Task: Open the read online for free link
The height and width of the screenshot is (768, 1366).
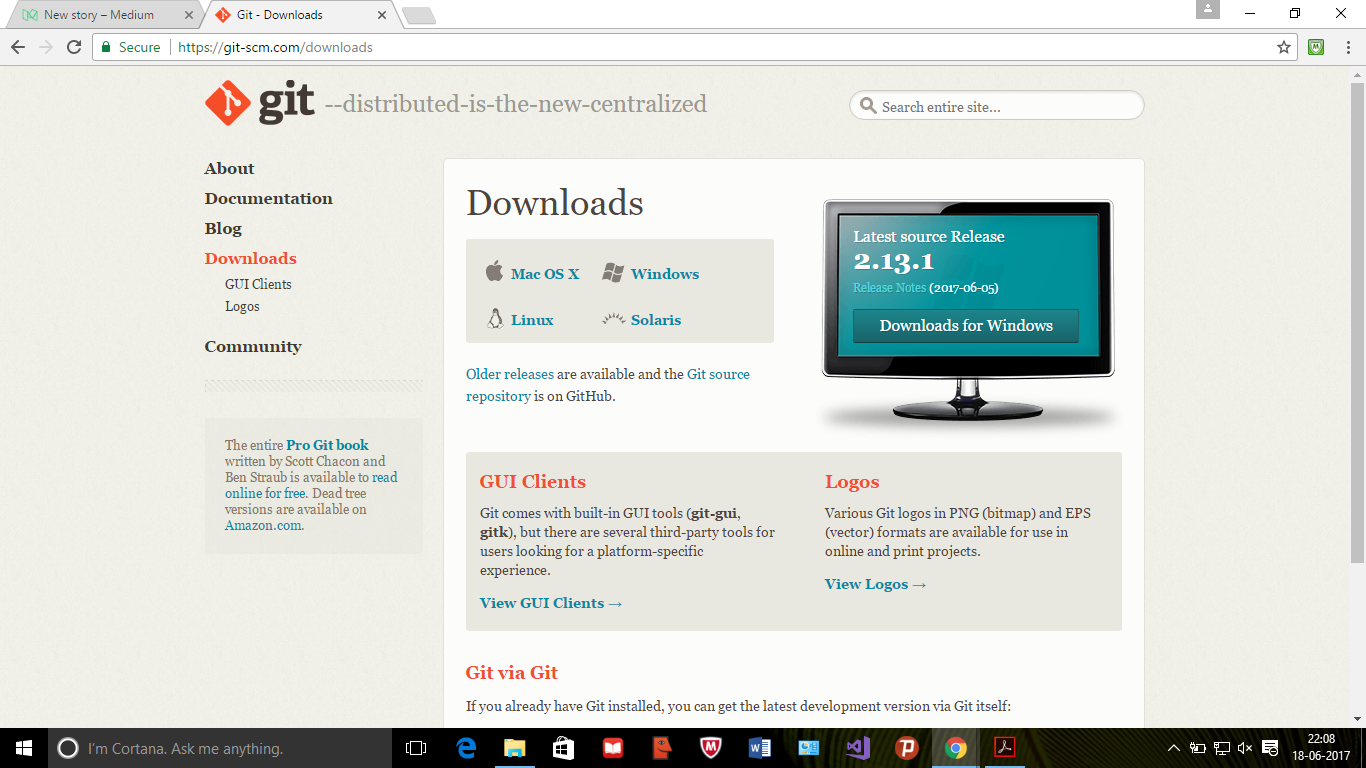Action: (x=311, y=485)
